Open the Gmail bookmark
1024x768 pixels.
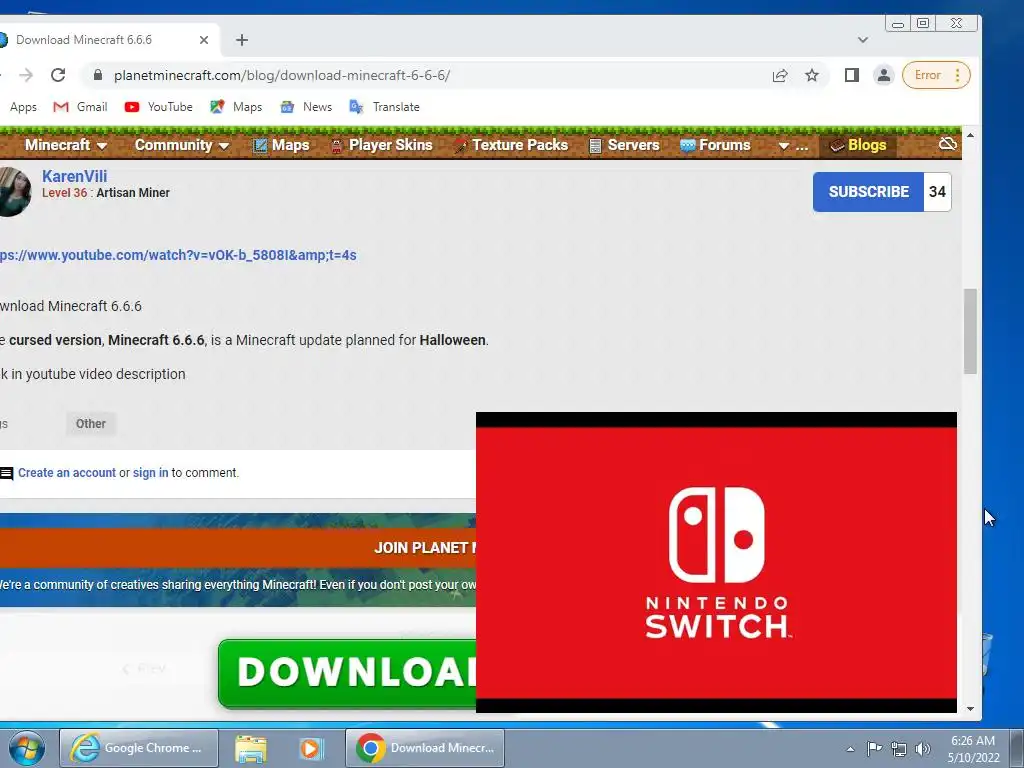[80, 107]
